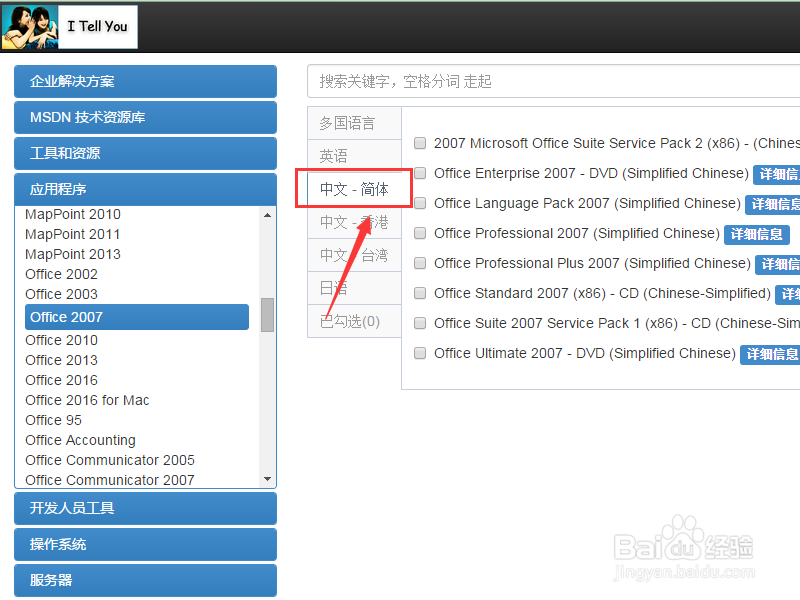Screen dimensions: 800x600
Task: Select MapPoint 2010 in the list
Action: 73,214
